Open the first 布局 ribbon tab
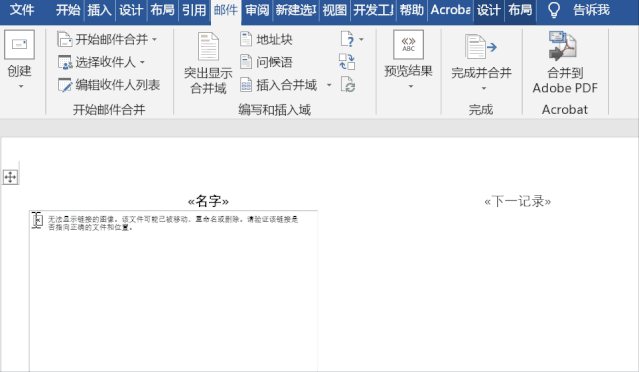 tap(162, 10)
